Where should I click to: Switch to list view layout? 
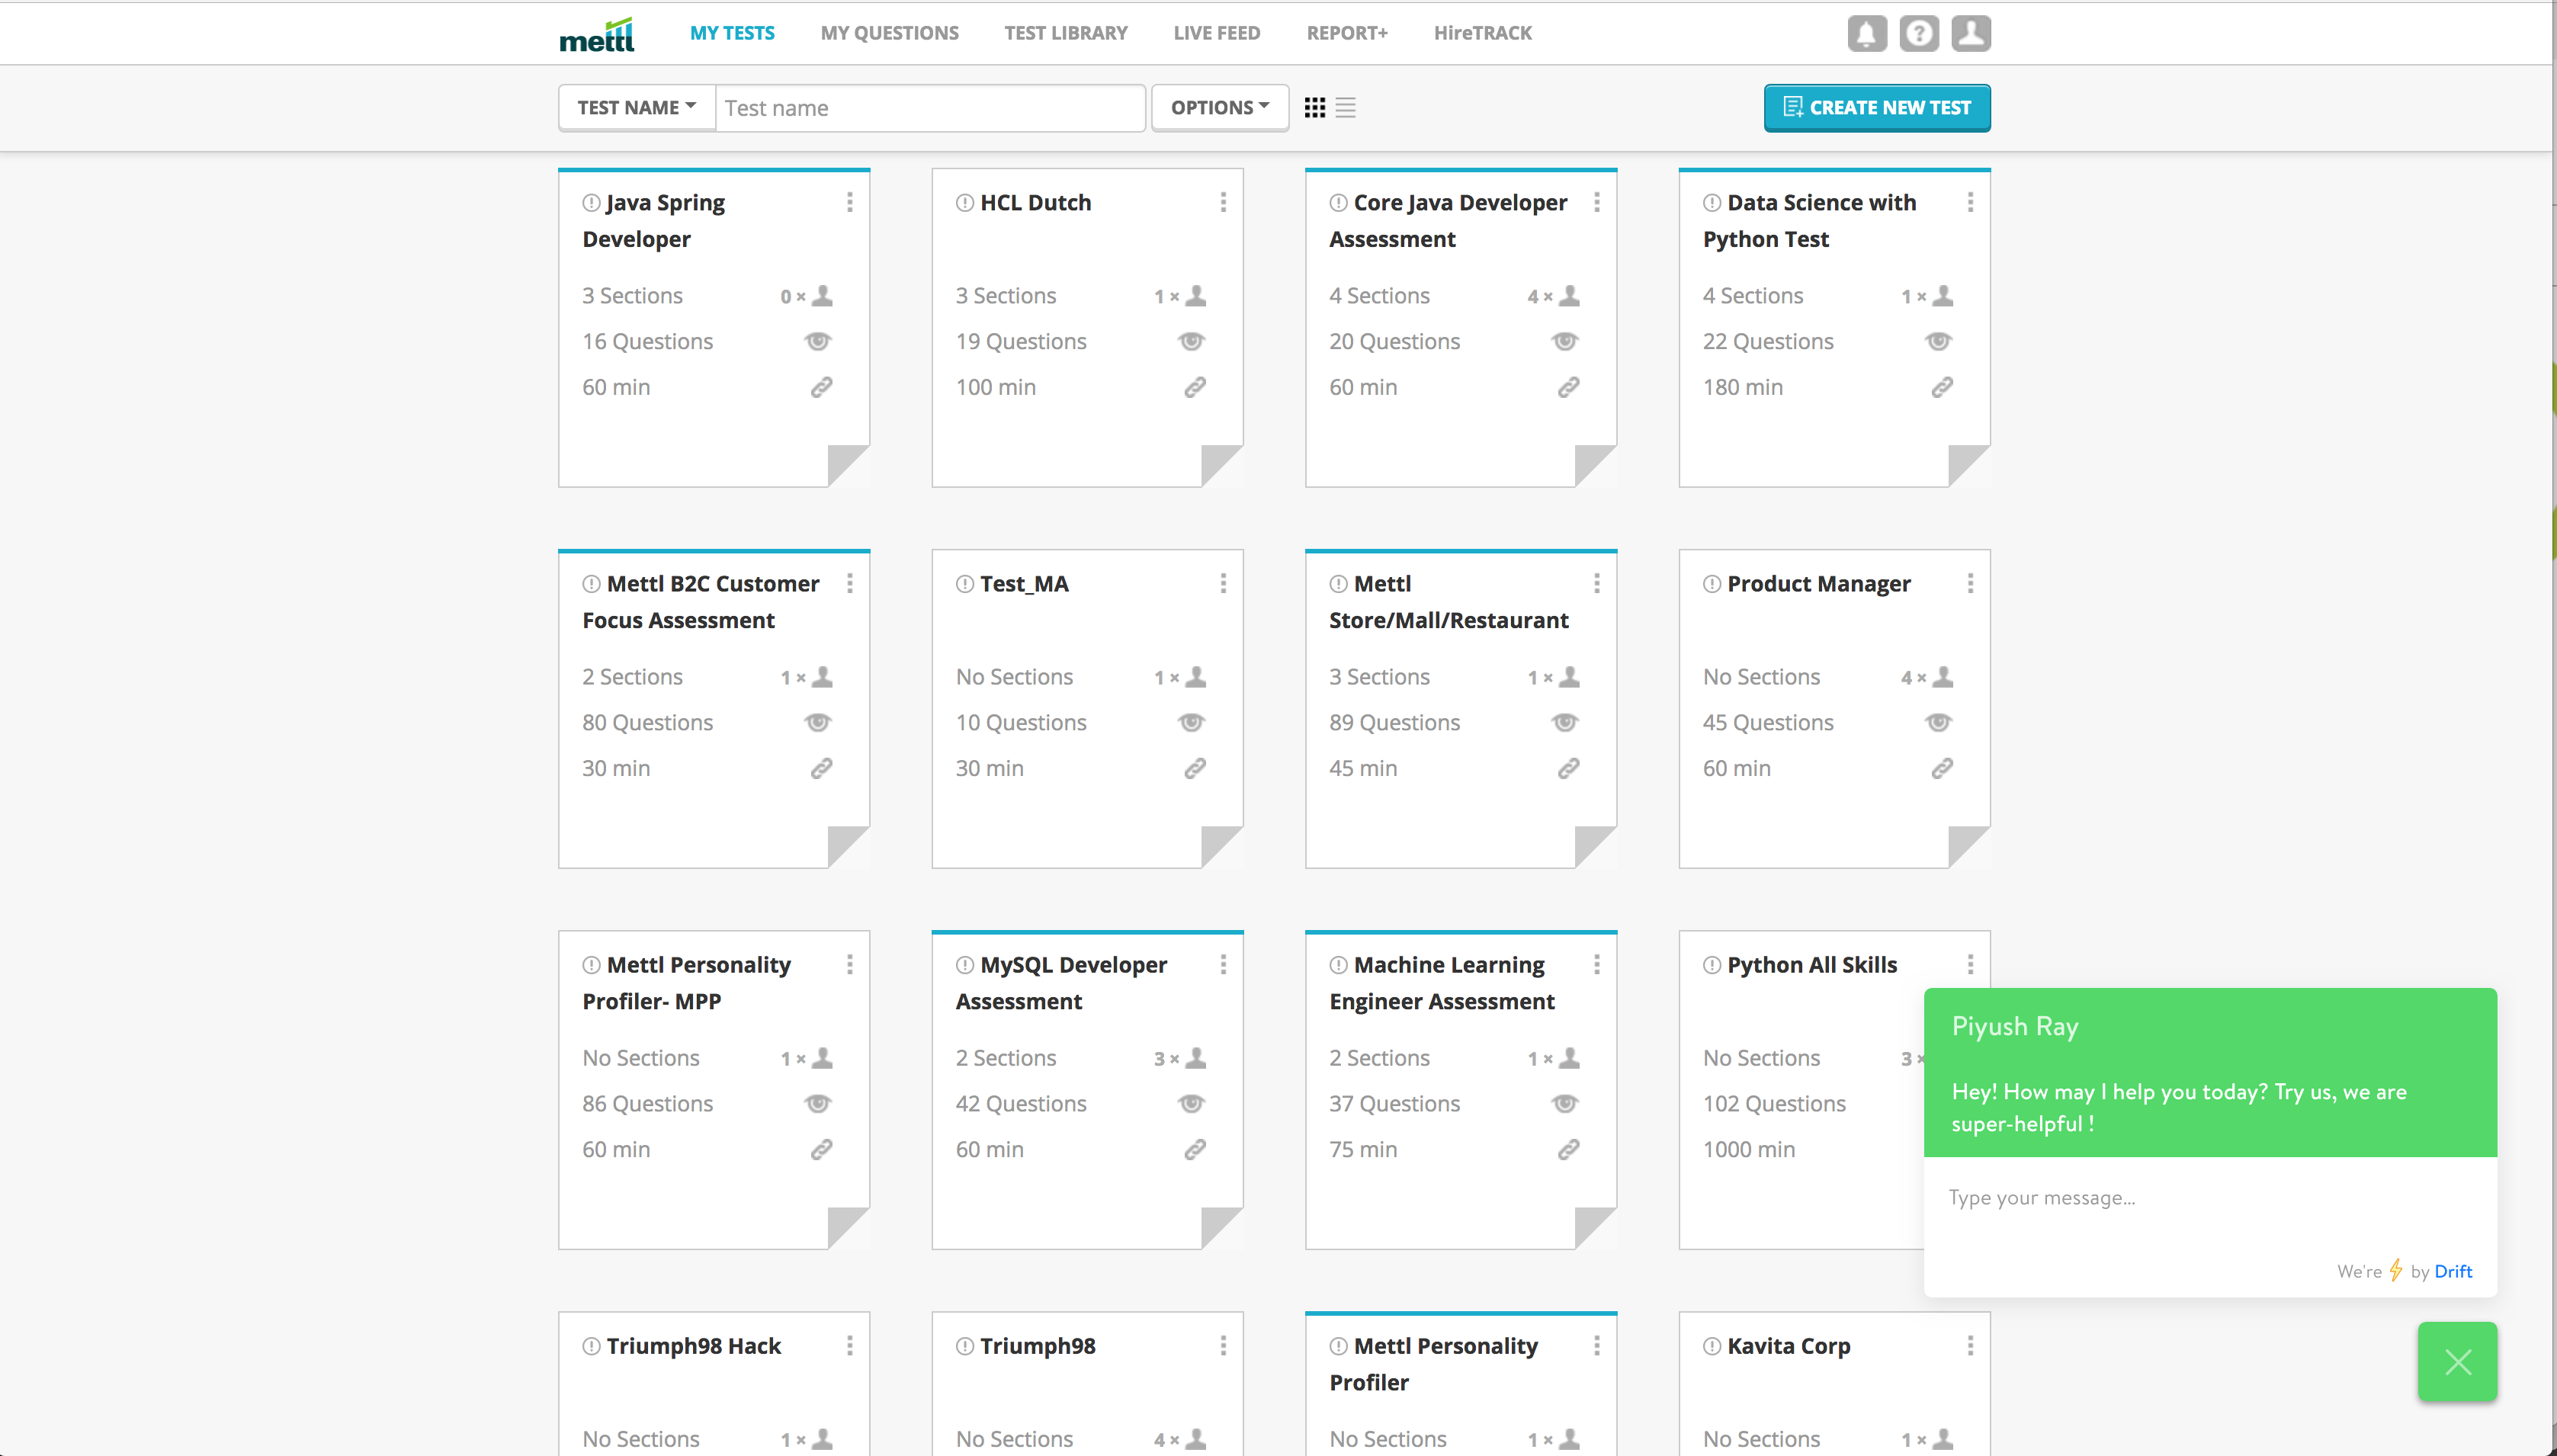pyautogui.click(x=1345, y=107)
